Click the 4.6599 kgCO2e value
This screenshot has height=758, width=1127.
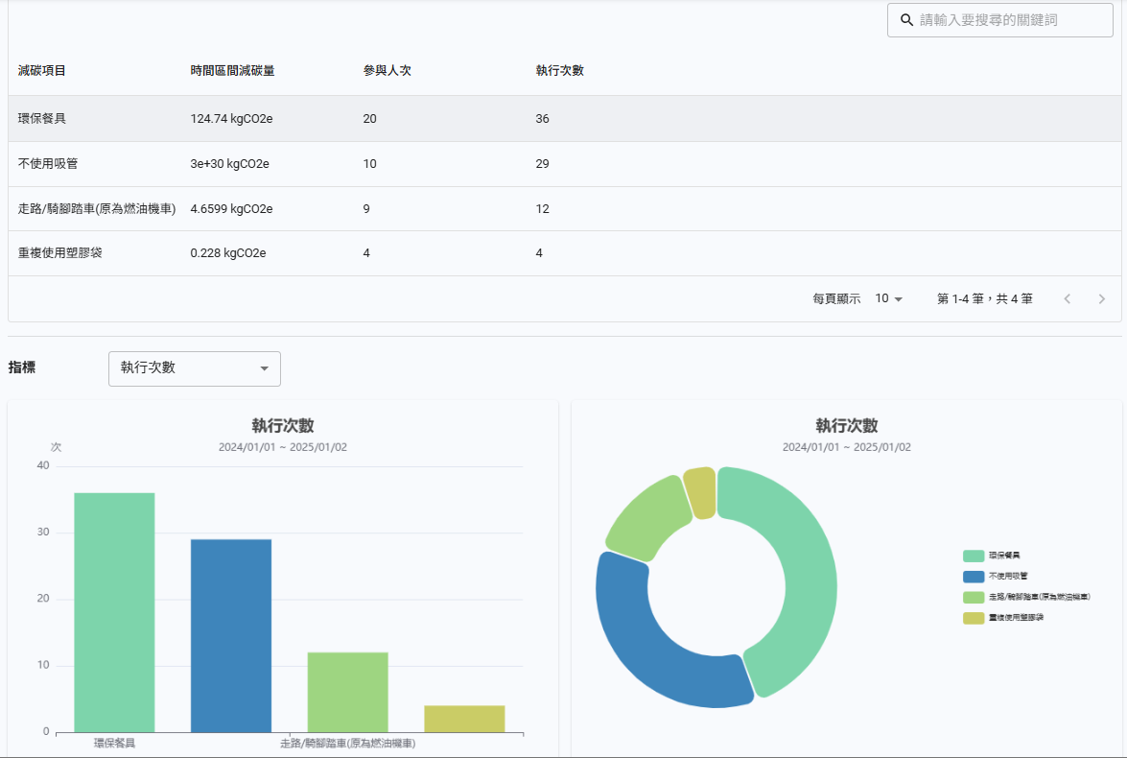pos(231,209)
